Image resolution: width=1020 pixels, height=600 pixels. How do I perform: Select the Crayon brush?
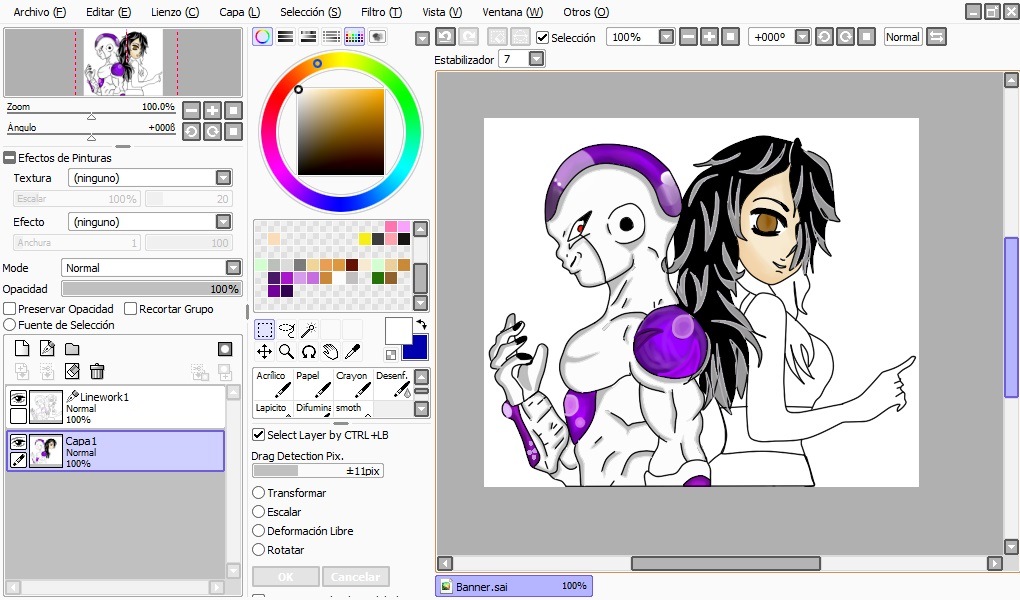pyautogui.click(x=353, y=384)
